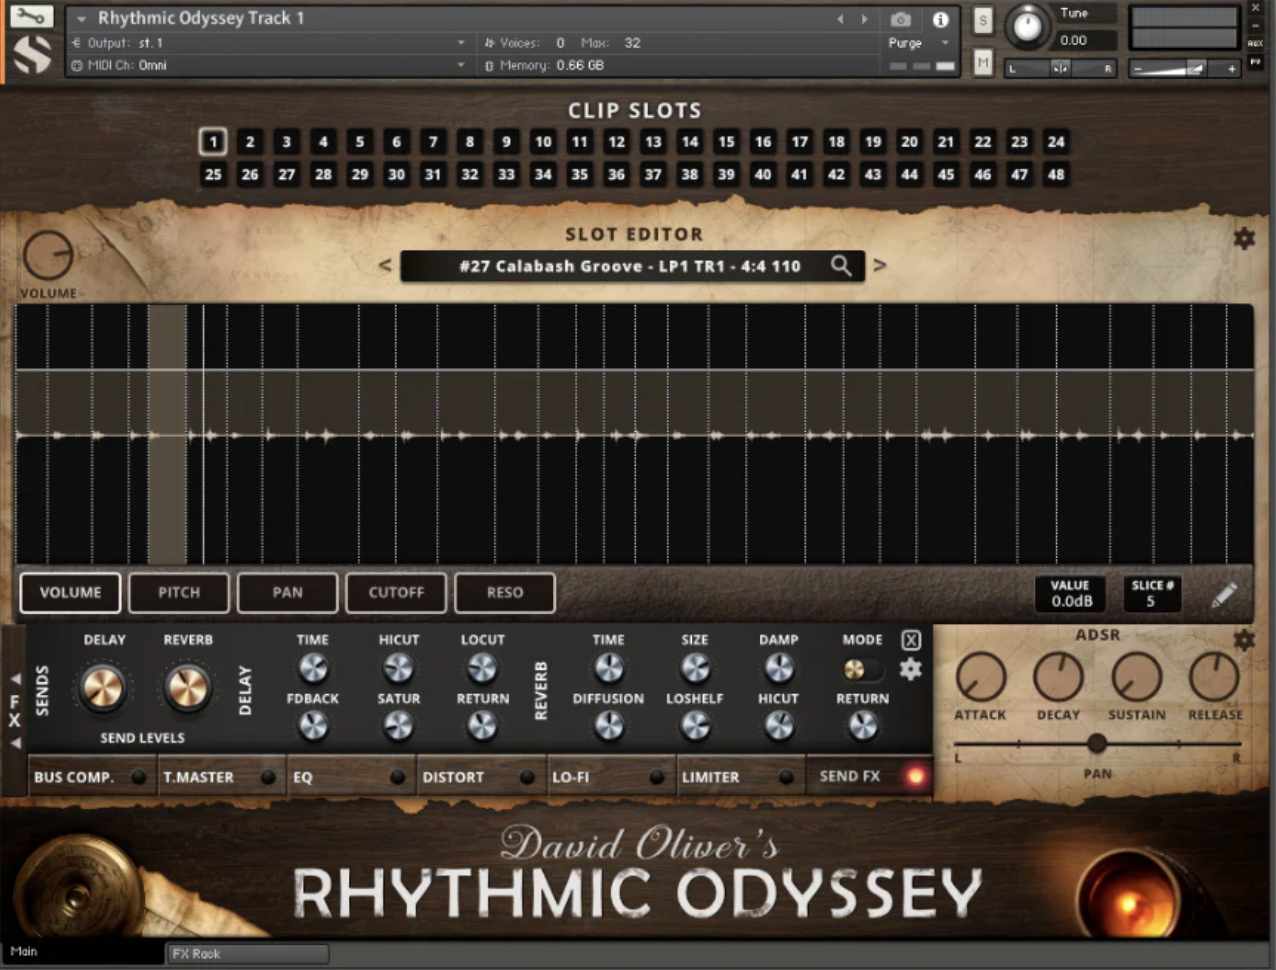Turn on the Distort effect

527,777
